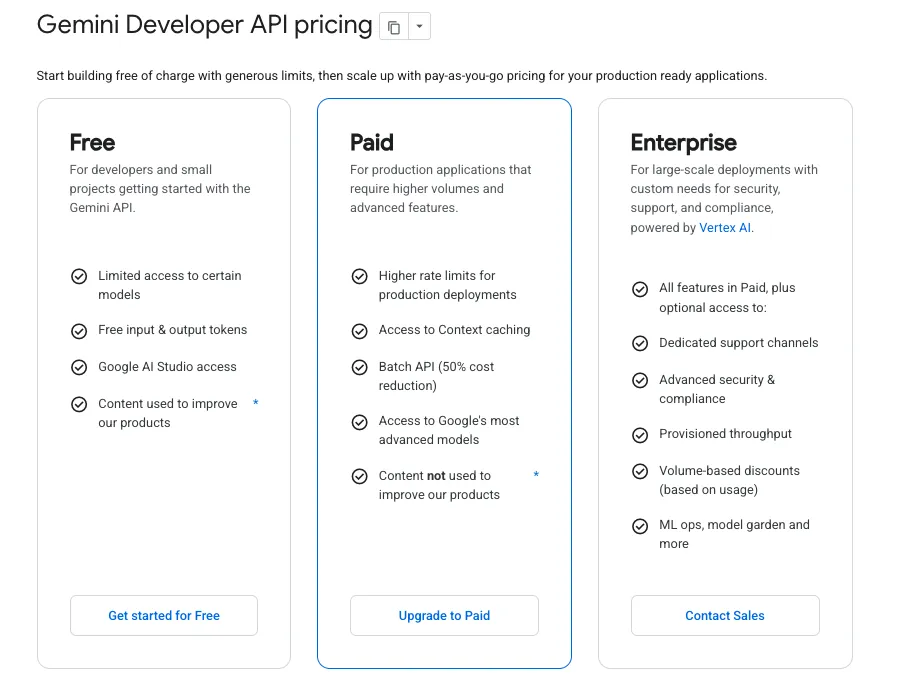Click the Get started for Free button
This screenshot has width=921, height=690.
164,616
